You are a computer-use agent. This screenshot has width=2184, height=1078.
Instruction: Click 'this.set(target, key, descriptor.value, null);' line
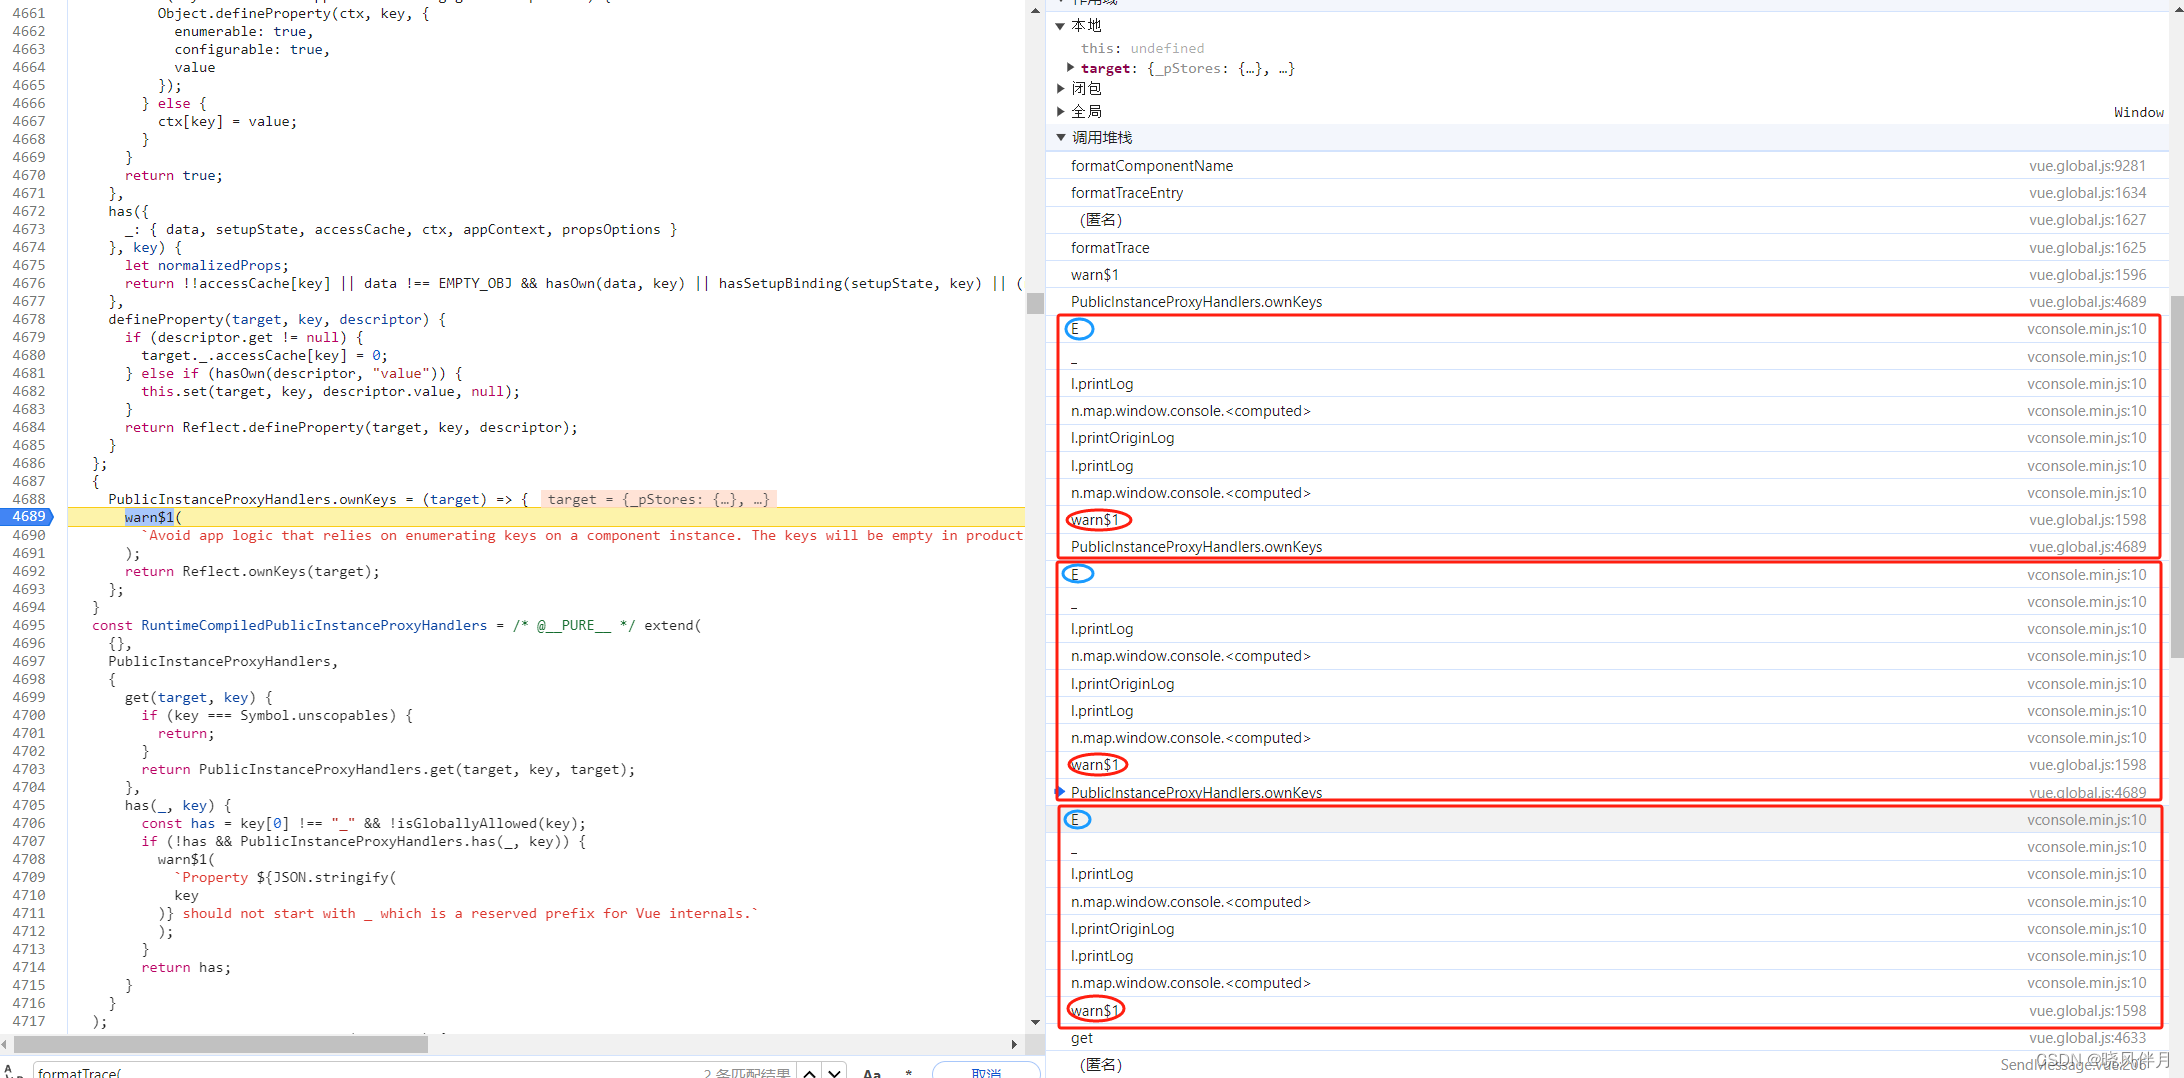(x=330, y=391)
